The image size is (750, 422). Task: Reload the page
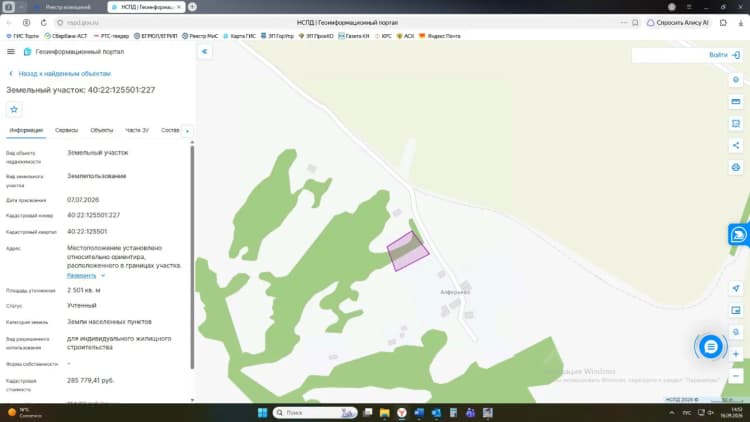[x=44, y=22]
